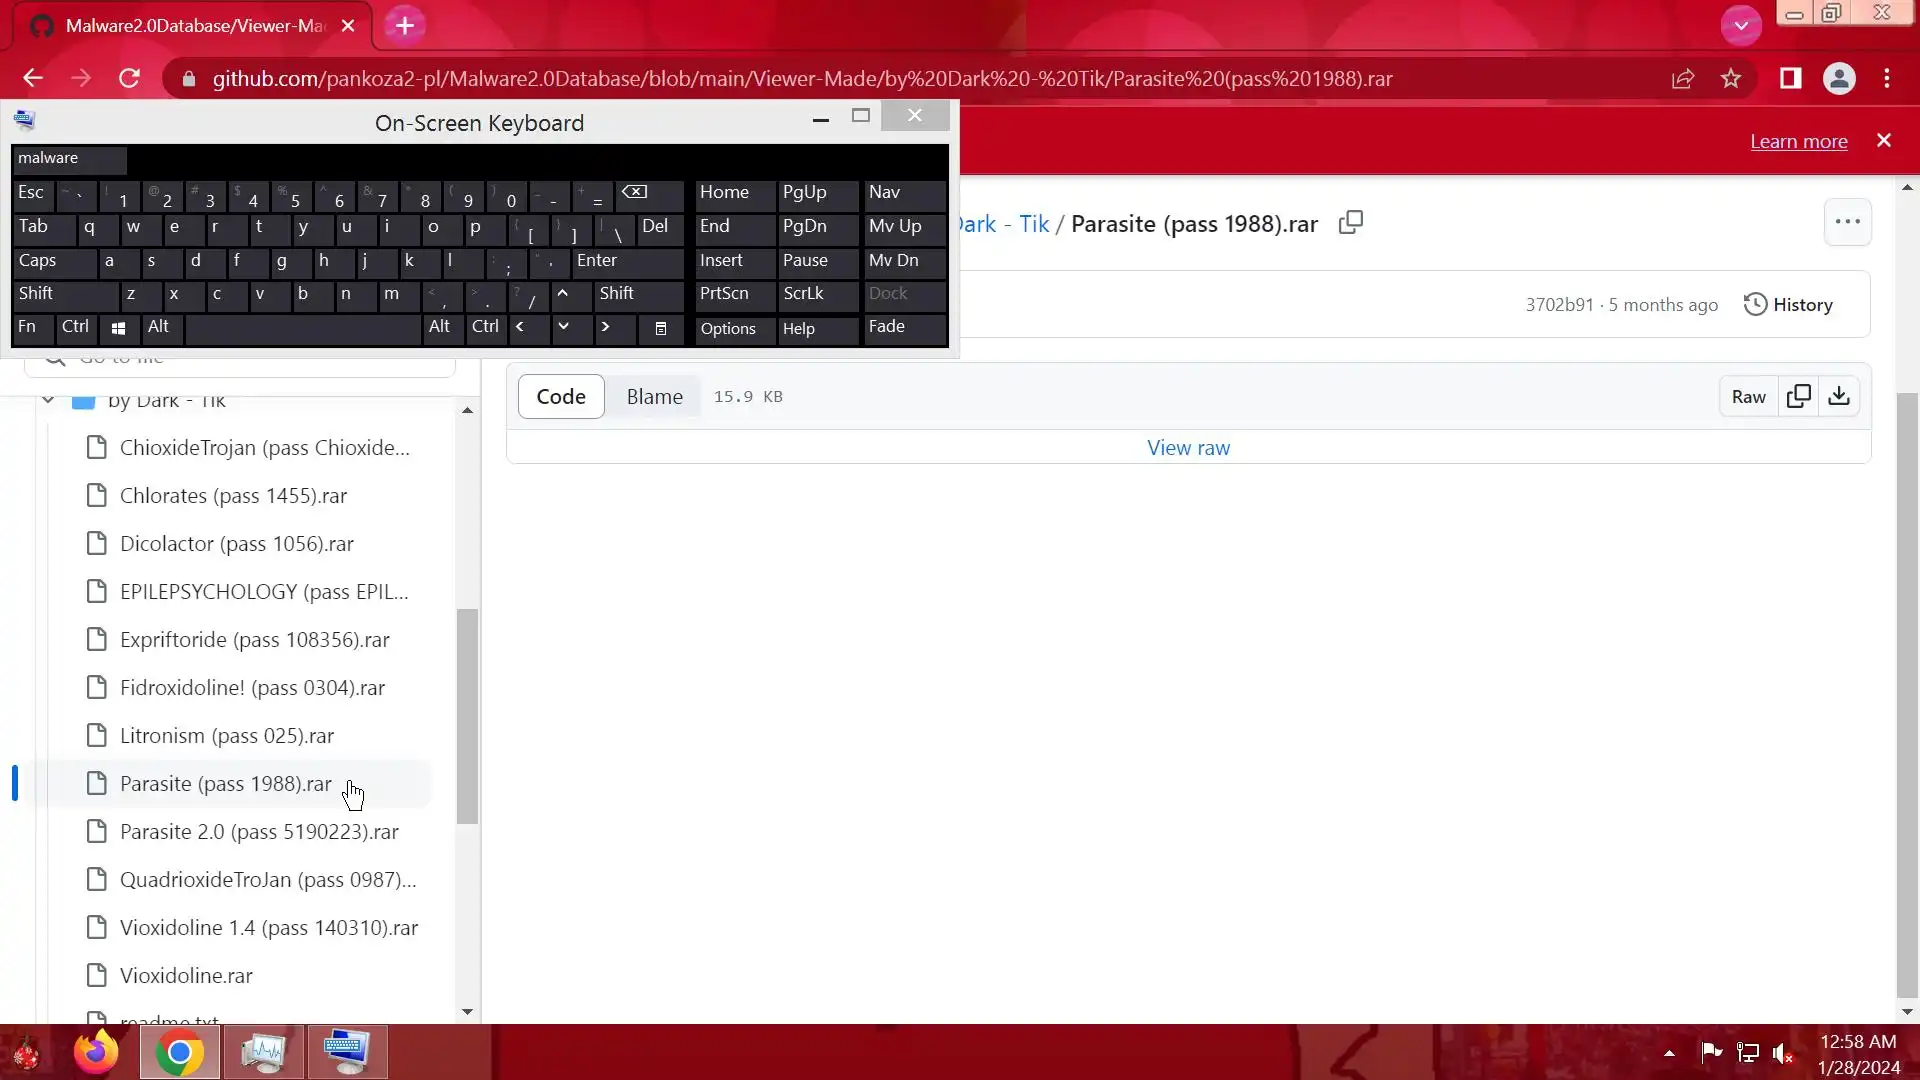Switch to the Blame tab
Viewport: 1920px width, 1080px height.
coord(654,396)
